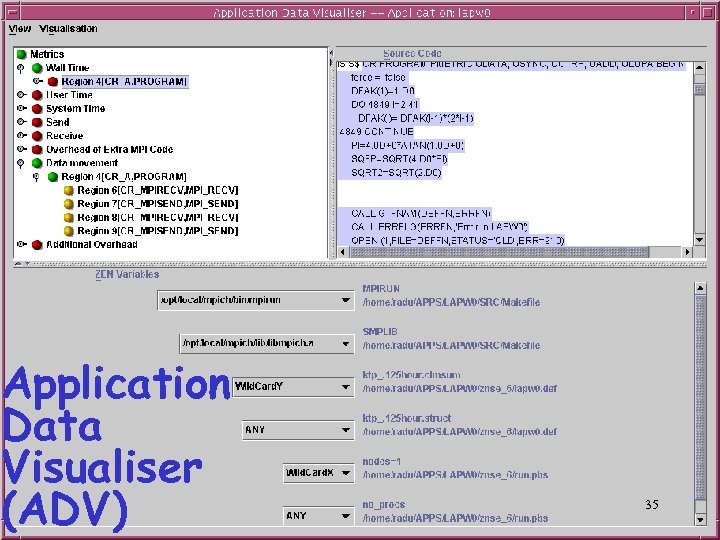
Task: Click the red System Time status icon
Action: tap(37, 109)
